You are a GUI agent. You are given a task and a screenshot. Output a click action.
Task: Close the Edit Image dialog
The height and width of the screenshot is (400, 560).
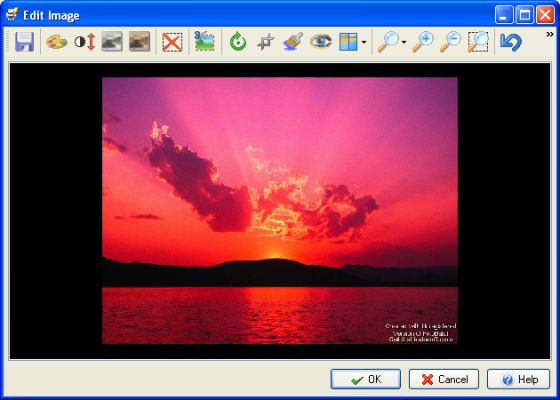(545, 15)
